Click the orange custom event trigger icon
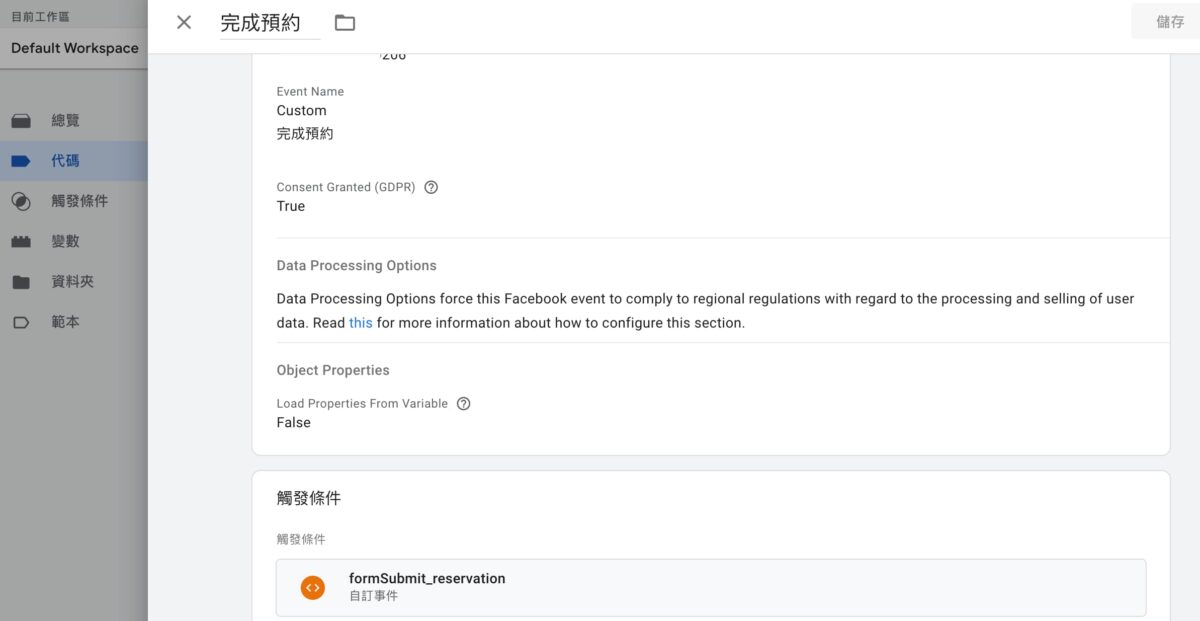Viewport: 1200px width, 621px height. 313,587
